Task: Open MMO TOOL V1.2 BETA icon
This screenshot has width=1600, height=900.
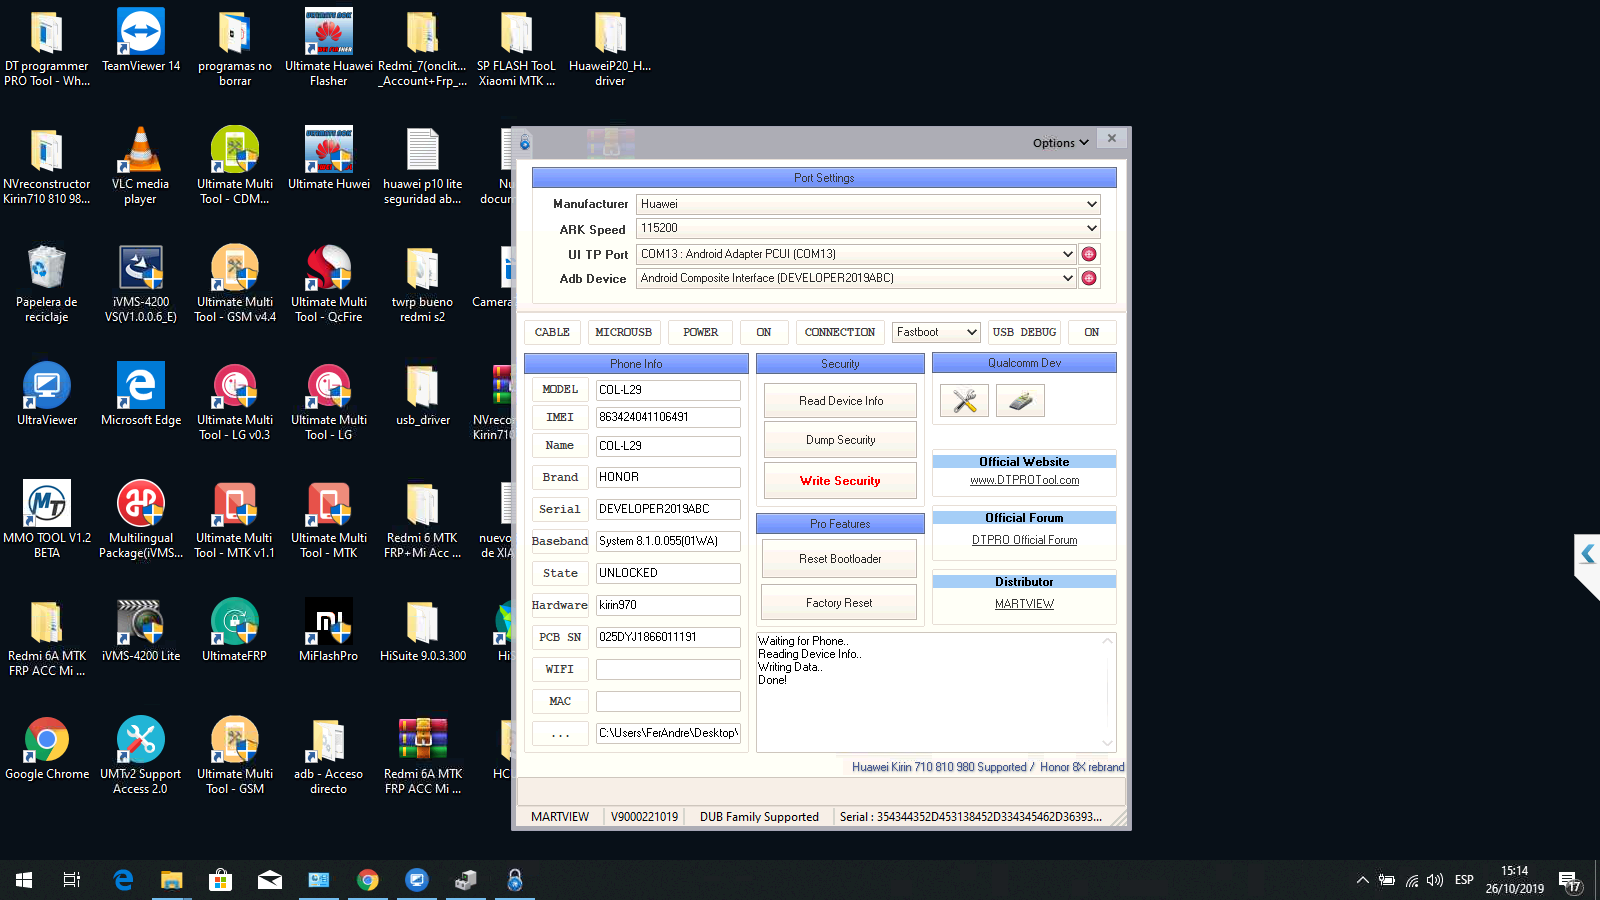Action: click(47, 519)
